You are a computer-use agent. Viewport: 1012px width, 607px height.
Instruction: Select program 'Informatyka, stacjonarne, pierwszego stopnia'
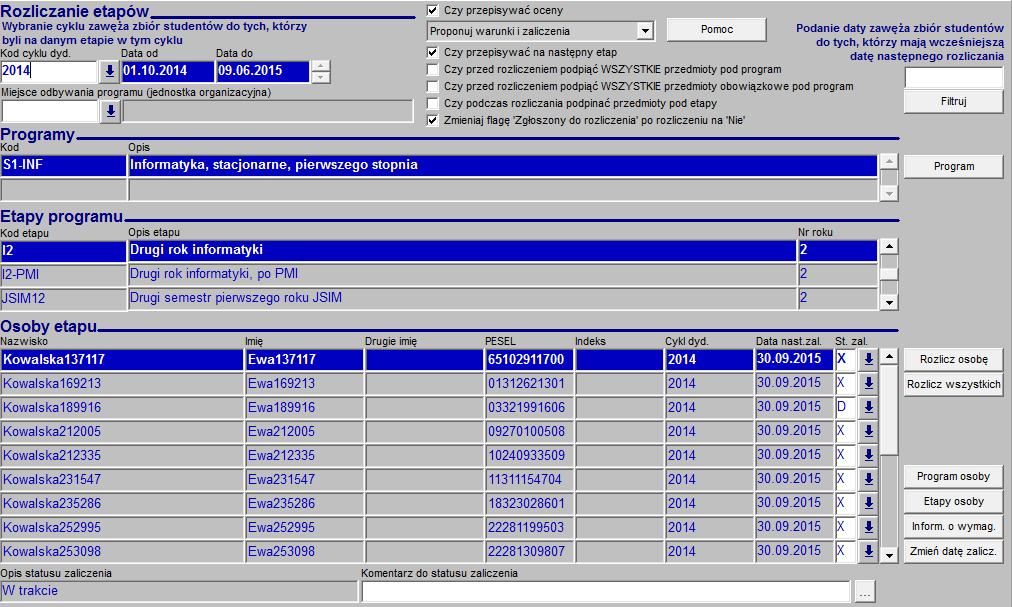pos(502,165)
